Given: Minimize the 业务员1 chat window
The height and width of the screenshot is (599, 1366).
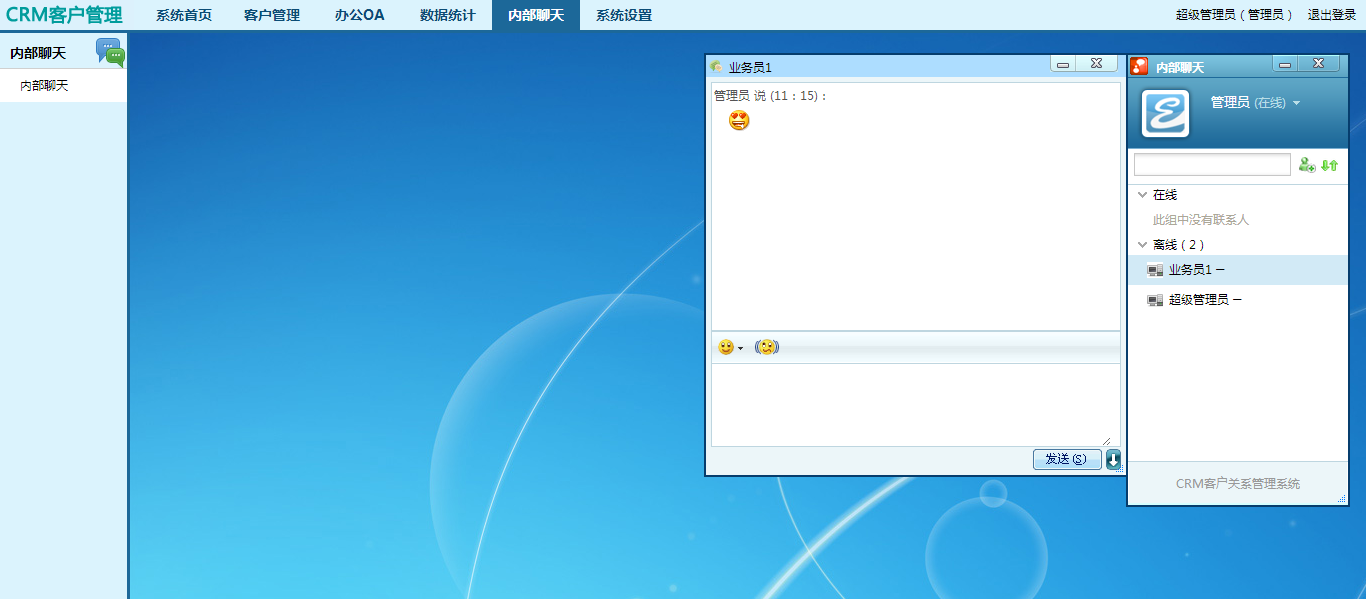Looking at the screenshot, I should tap(1063, 63).
